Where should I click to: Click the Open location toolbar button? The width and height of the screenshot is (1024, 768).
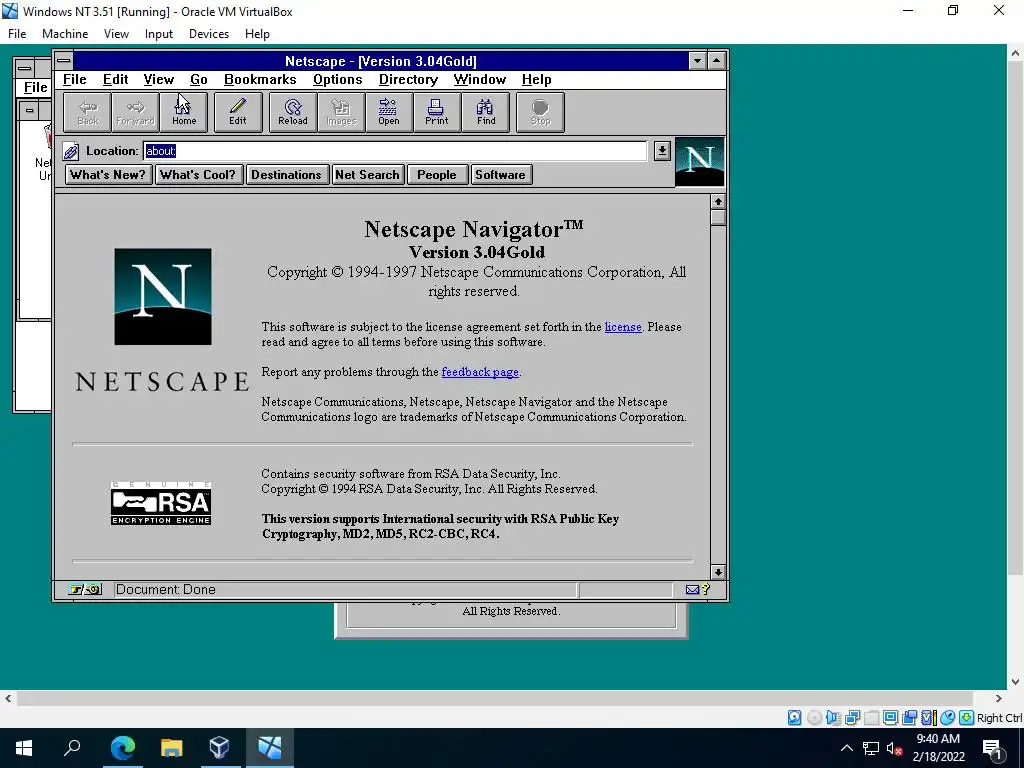(389, 112)
